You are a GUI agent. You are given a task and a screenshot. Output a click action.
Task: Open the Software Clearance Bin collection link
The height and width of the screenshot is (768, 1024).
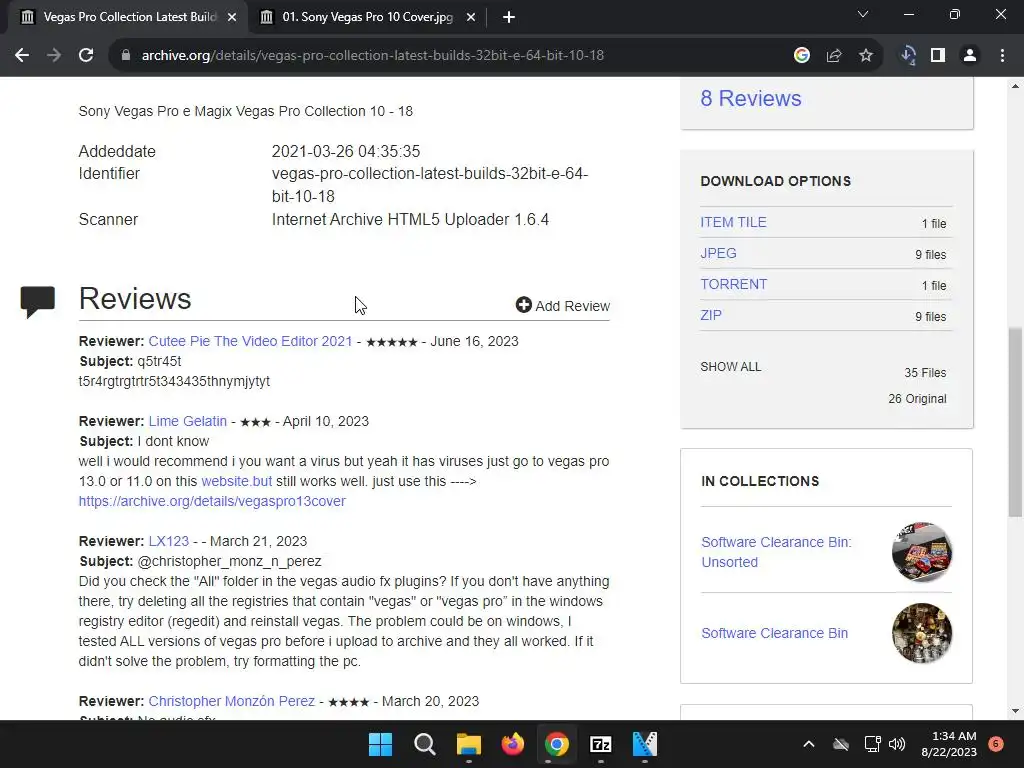pos(775,633)
